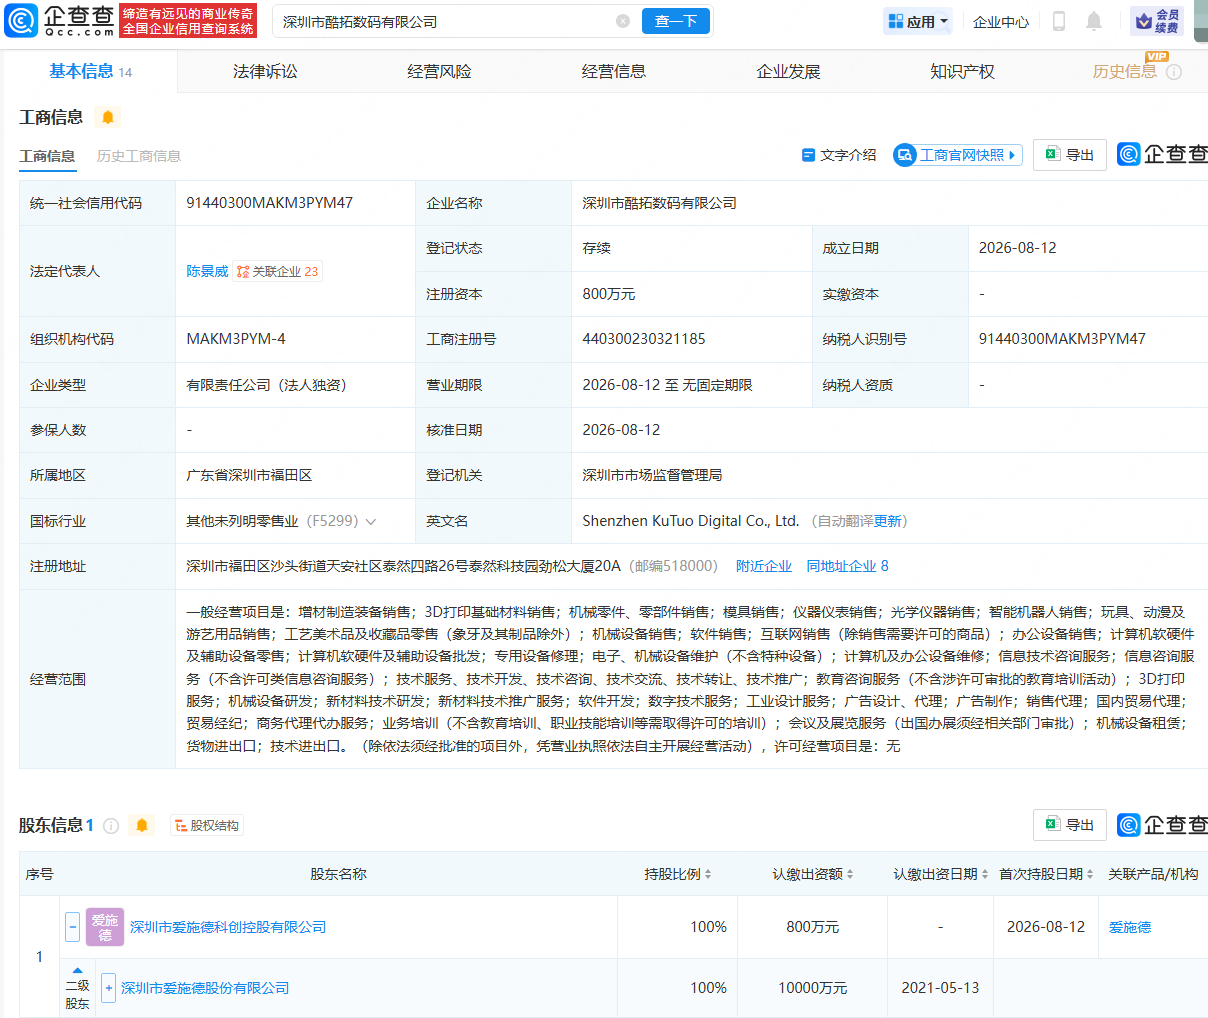This screenshot has width=1208, height=1018.
Task: Click 深圳市市场监督管理局 registration authority
Action: (x=652, y=475)
